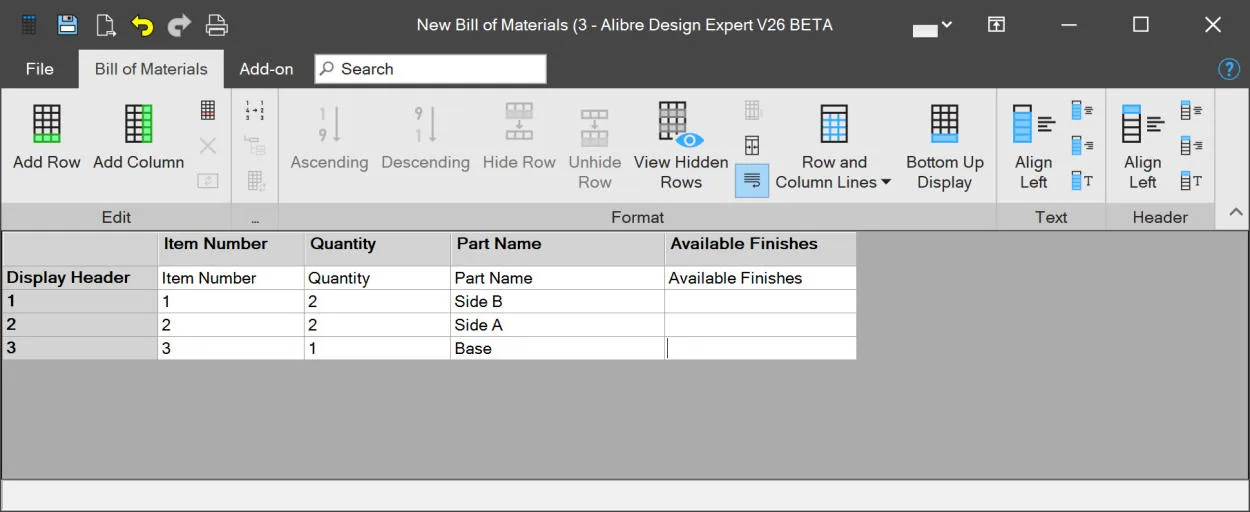Screen dimensions: 1250x512
Task: Click the Unhide Row button
Action: [595, 146]
